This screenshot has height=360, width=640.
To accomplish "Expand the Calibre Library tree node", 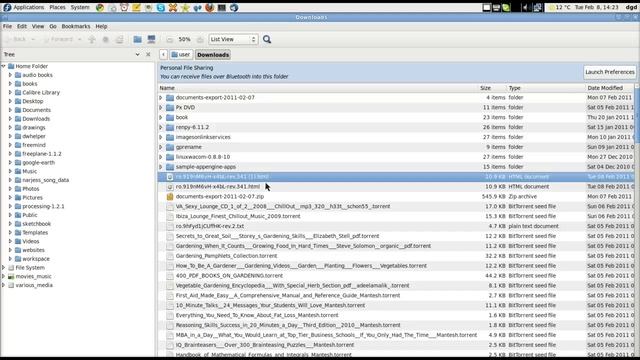I will point(10,93).
